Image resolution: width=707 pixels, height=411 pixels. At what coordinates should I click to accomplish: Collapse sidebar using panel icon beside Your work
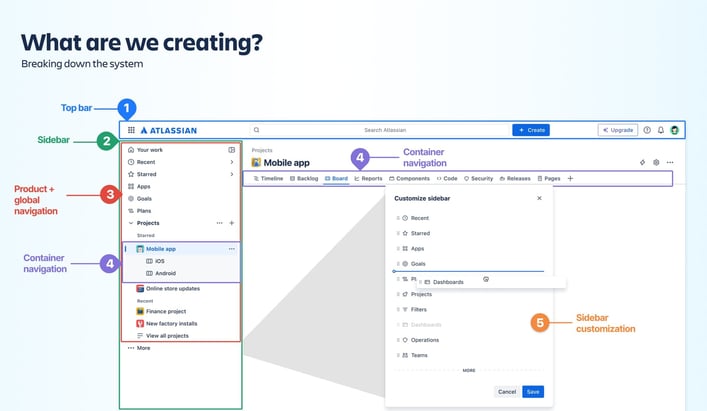[231, 150]
